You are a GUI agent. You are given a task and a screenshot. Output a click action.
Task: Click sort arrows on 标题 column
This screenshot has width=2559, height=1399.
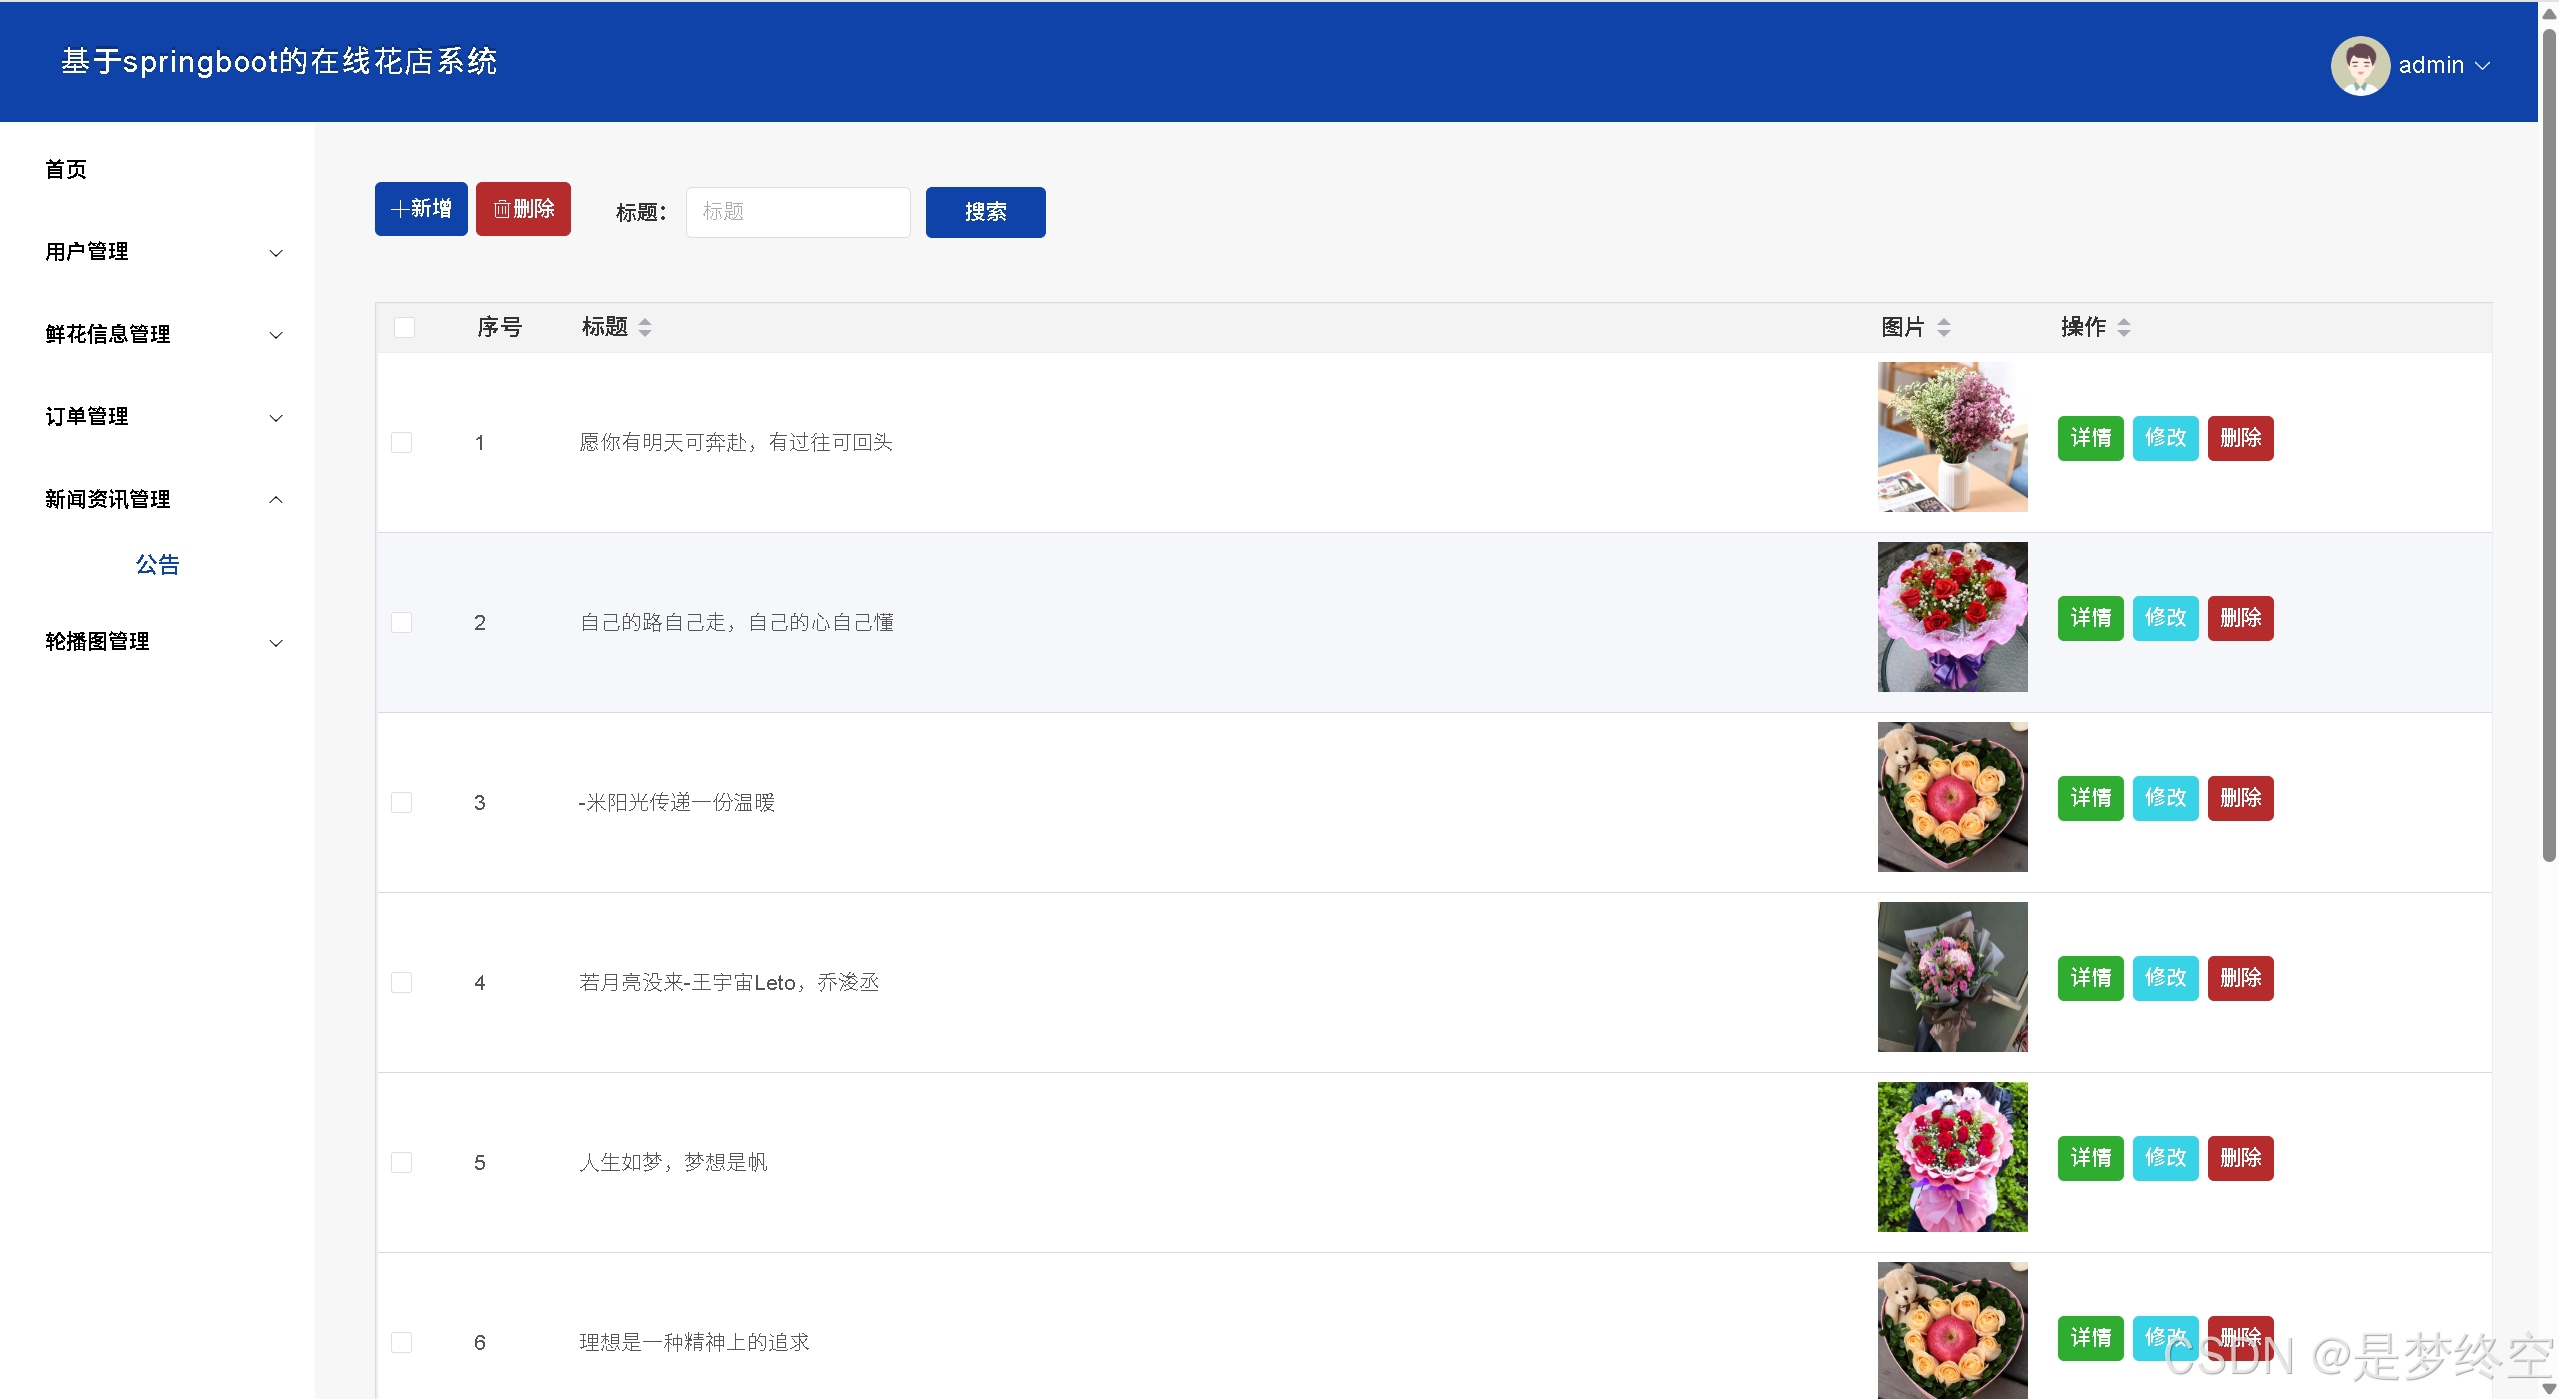(644, 327)
